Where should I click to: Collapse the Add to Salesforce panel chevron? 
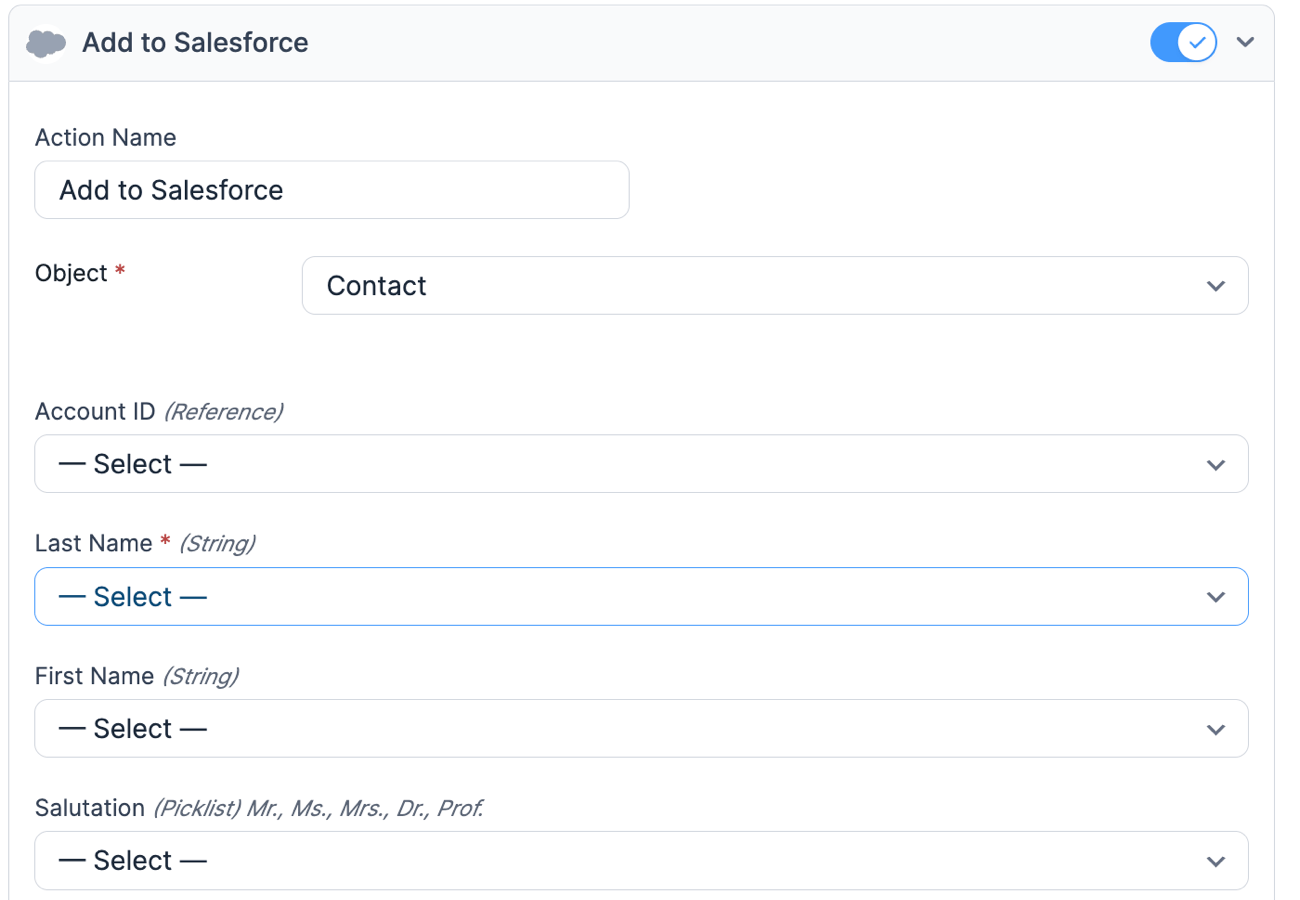coord(1245,42)
